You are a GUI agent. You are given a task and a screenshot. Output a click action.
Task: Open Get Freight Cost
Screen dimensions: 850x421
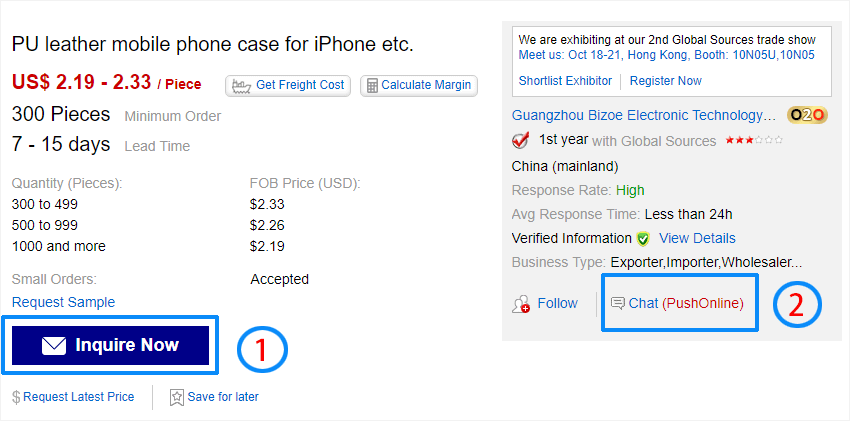point(299,85)
